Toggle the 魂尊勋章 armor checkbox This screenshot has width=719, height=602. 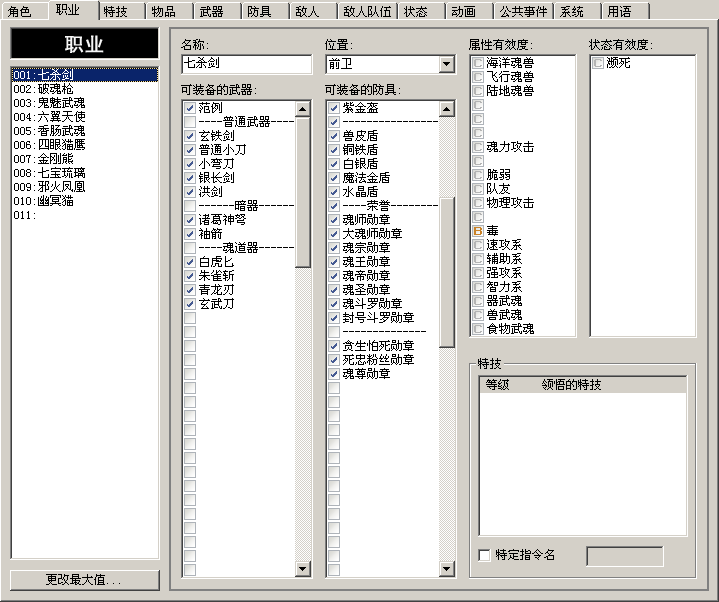334,374
